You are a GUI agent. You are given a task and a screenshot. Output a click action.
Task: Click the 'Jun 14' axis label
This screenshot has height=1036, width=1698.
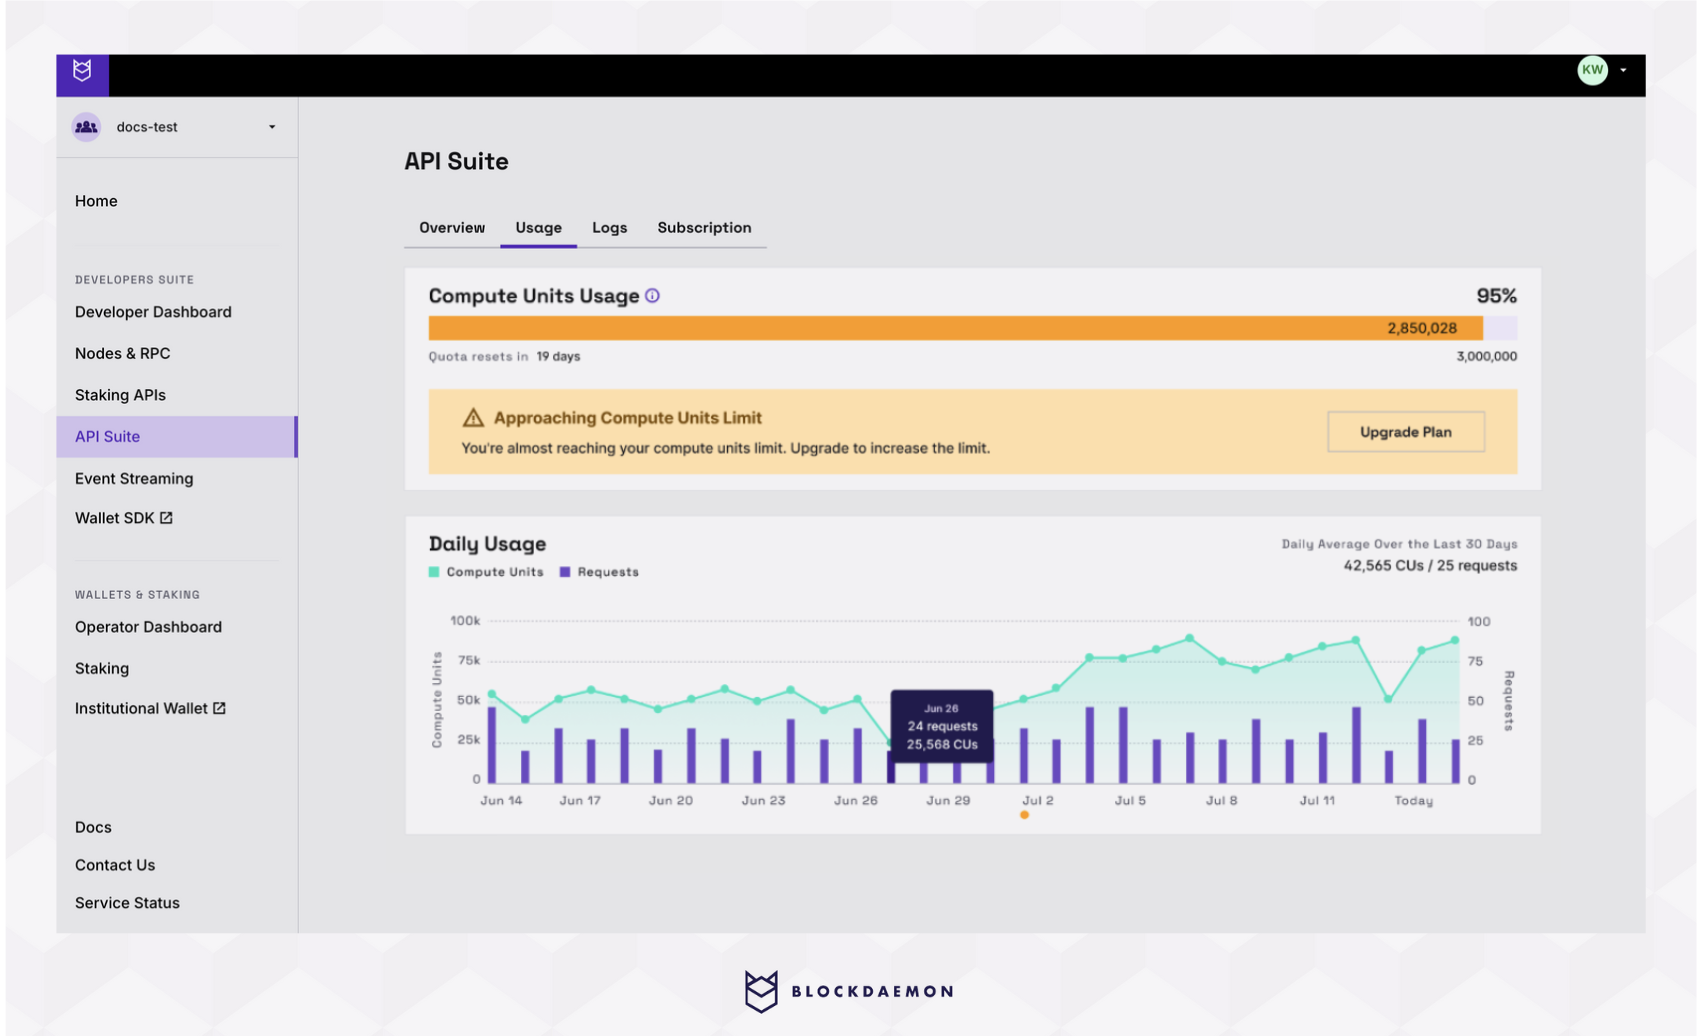point(501,801)
